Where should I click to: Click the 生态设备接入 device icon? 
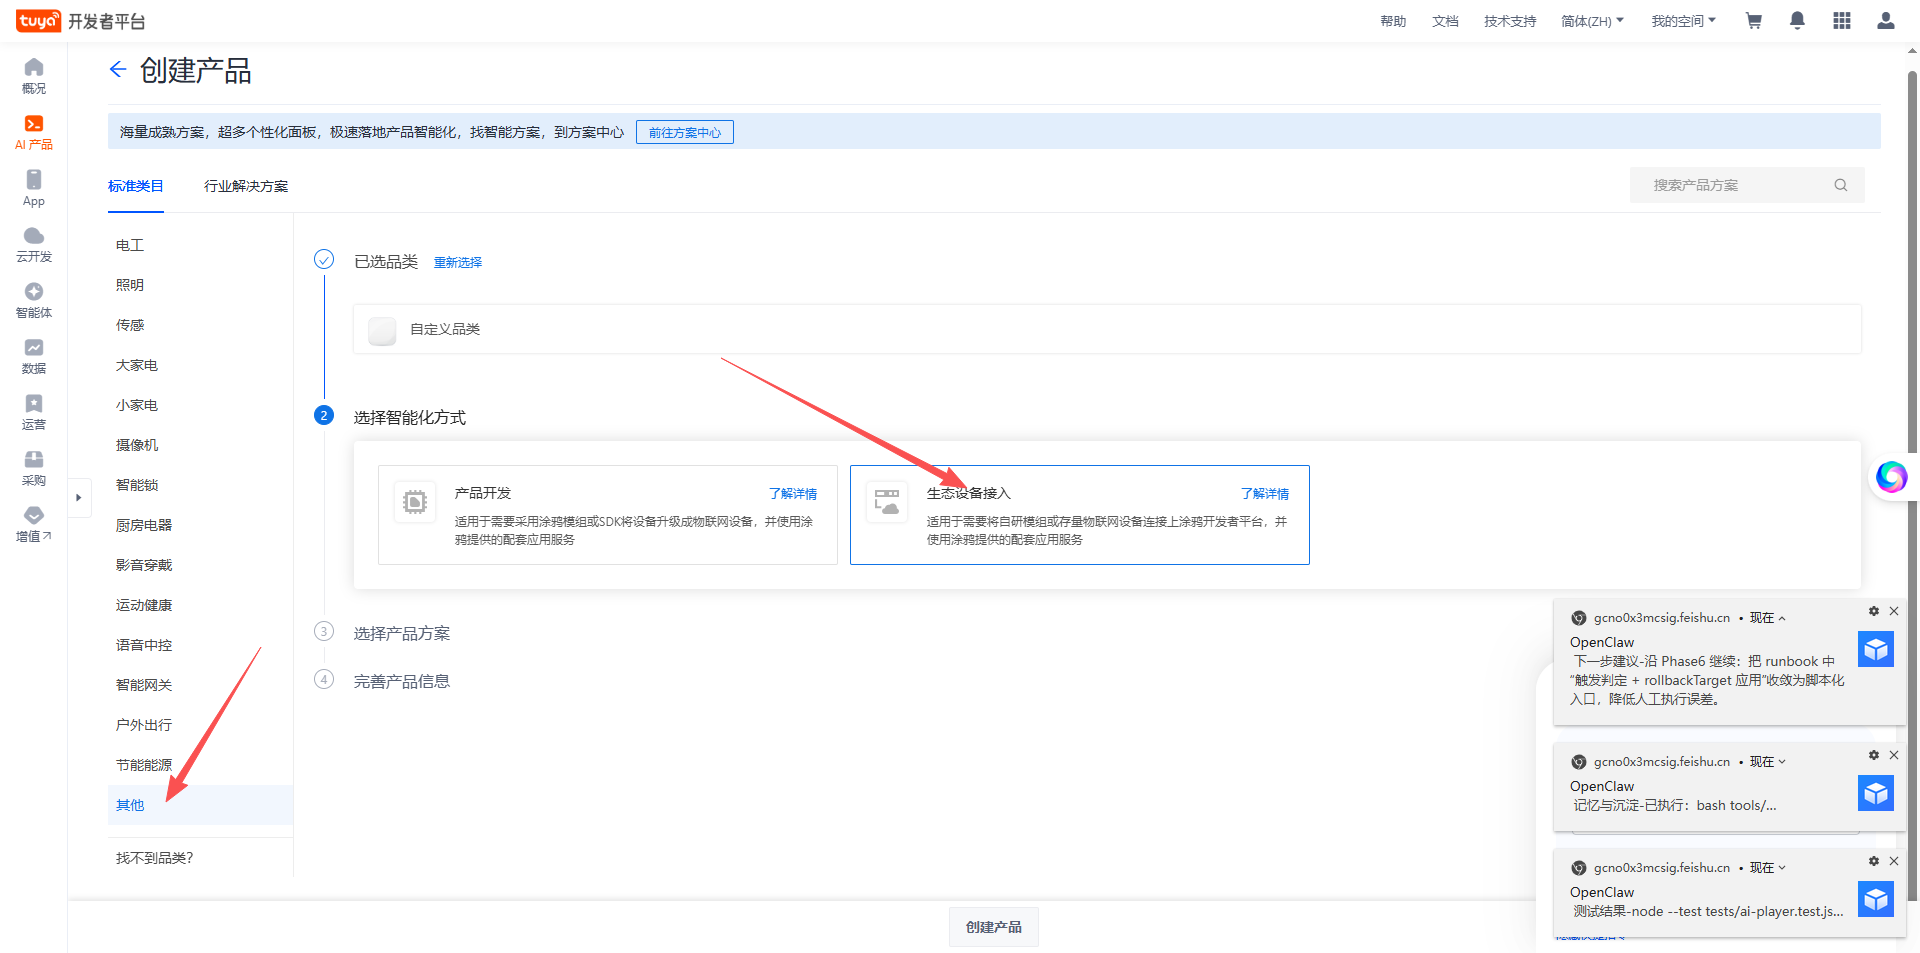click(887, 501)
